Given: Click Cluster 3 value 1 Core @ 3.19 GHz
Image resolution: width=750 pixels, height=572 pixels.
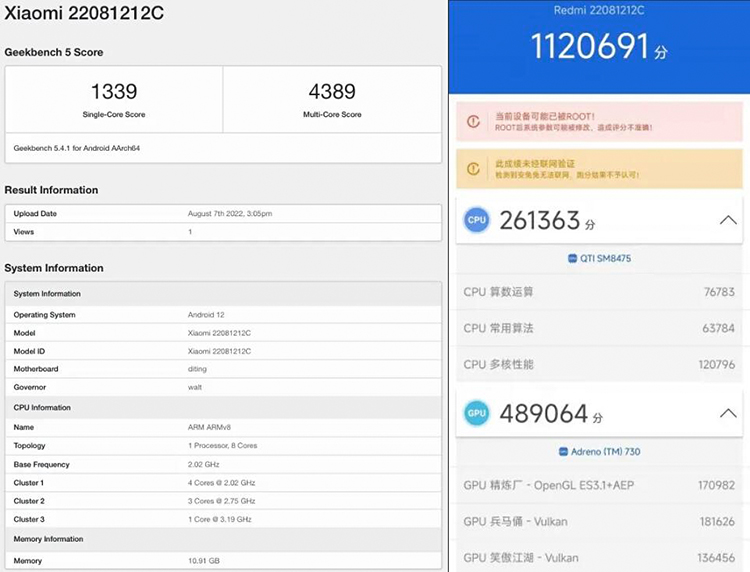Looking at the screenshot, I should pyautogui.click(x=220, y=519).
